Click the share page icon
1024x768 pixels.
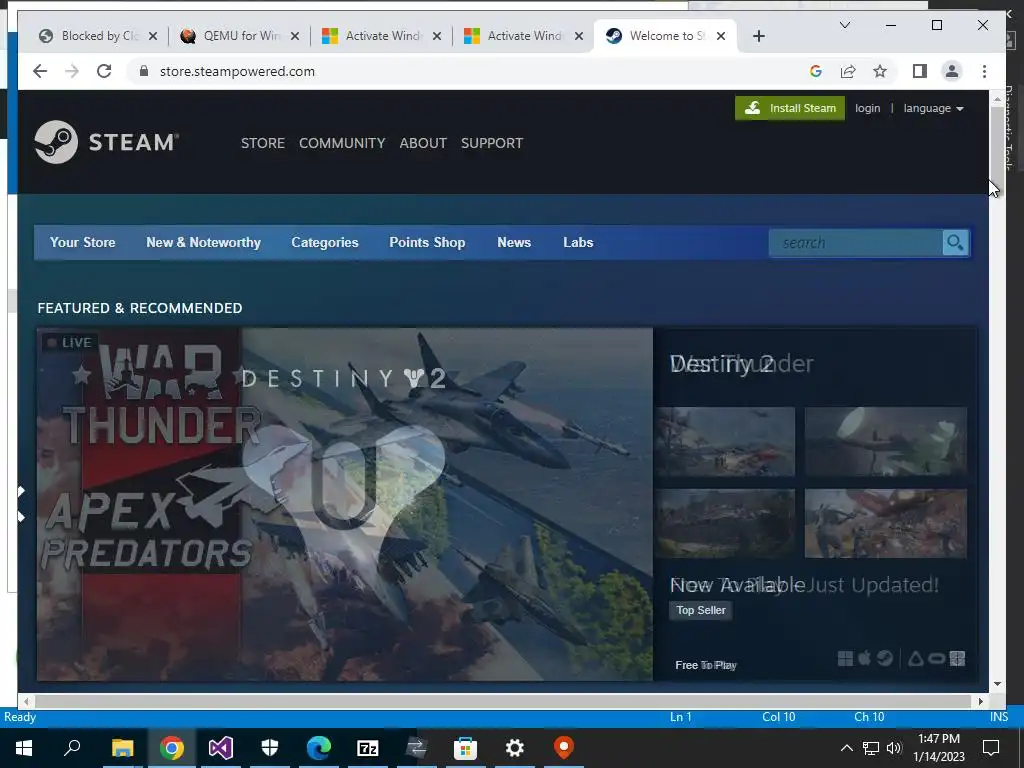coord(848,71)
